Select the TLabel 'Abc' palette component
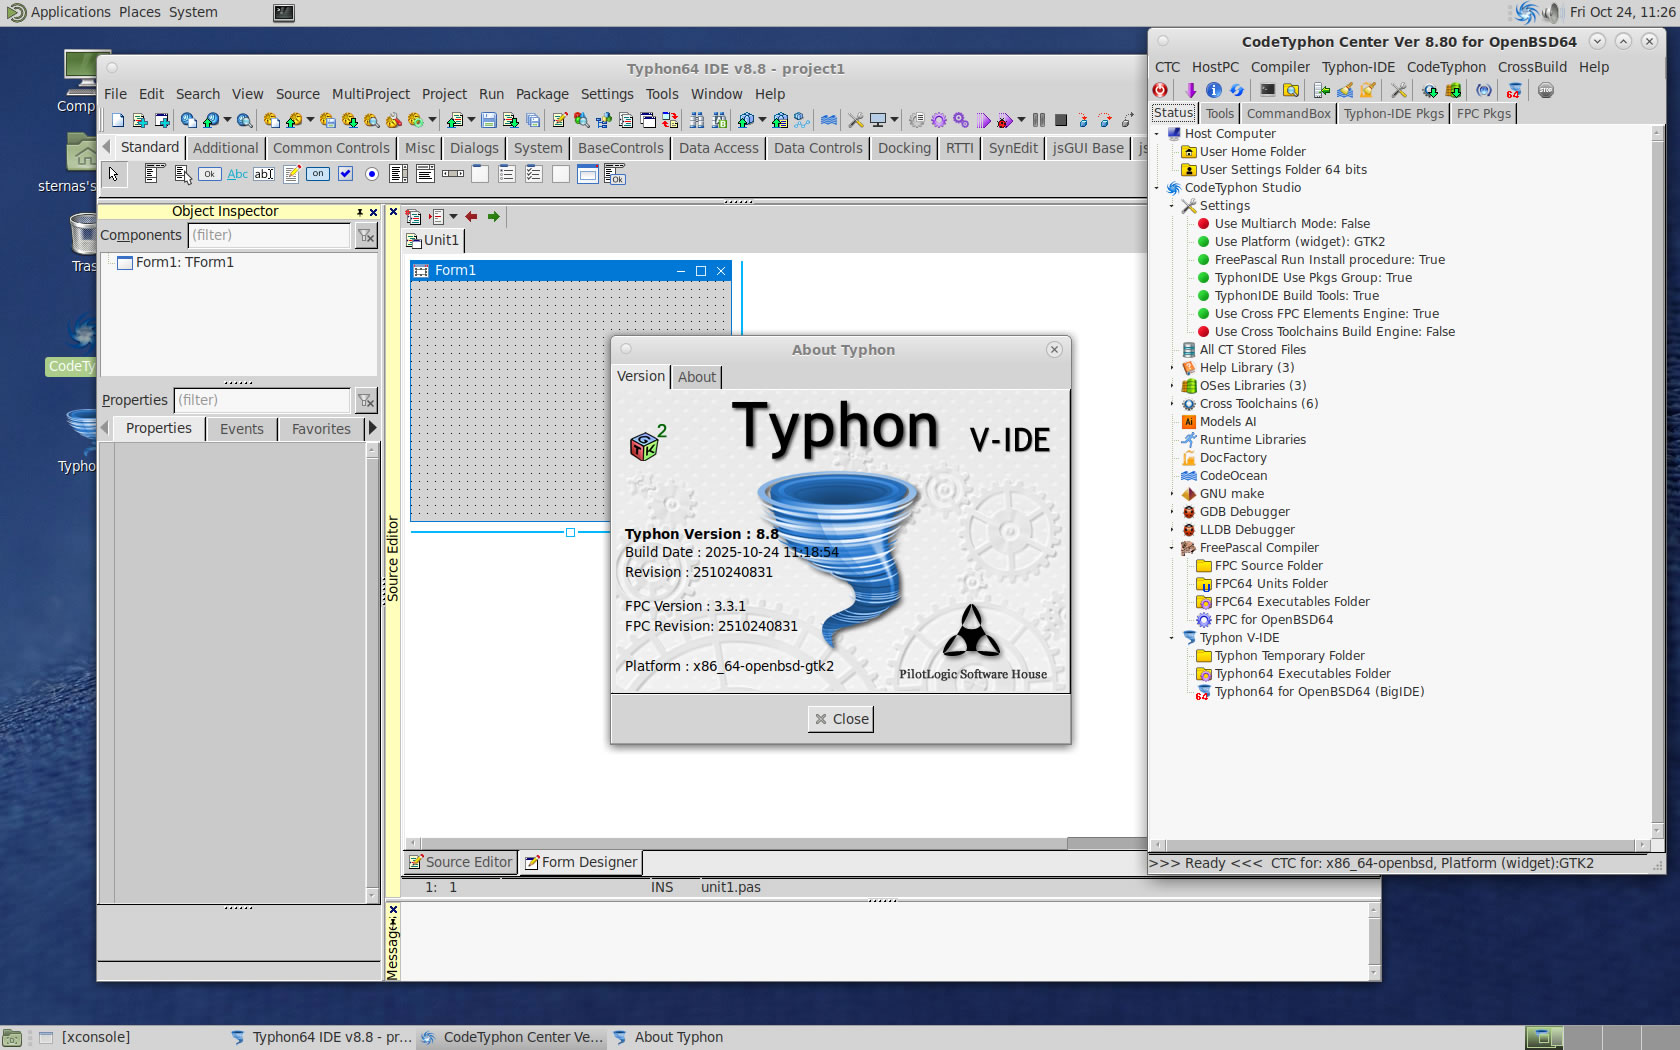The height and width of the screenshot is (1050, 1680). click(x=237, y=174)
